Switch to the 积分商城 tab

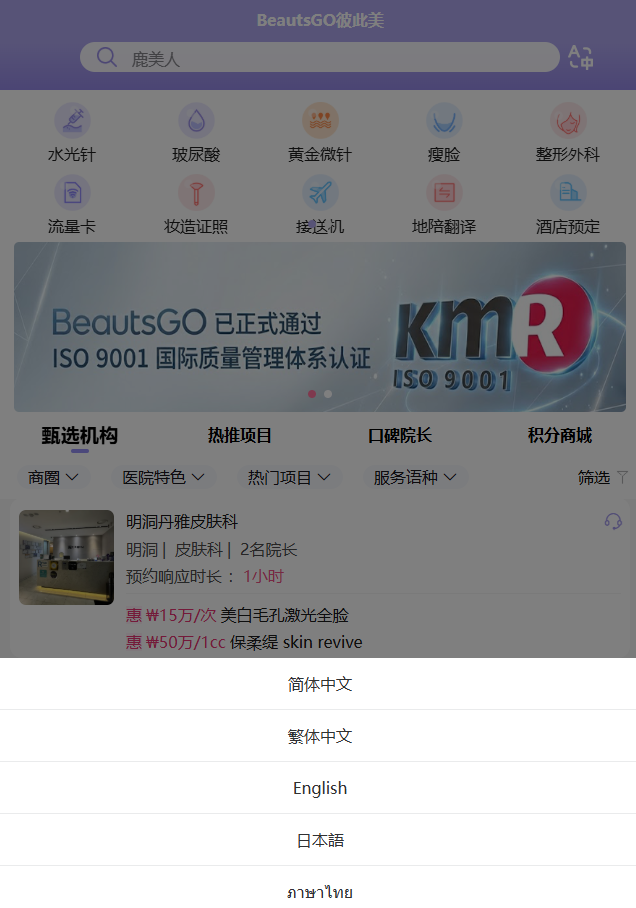(560, 435)
